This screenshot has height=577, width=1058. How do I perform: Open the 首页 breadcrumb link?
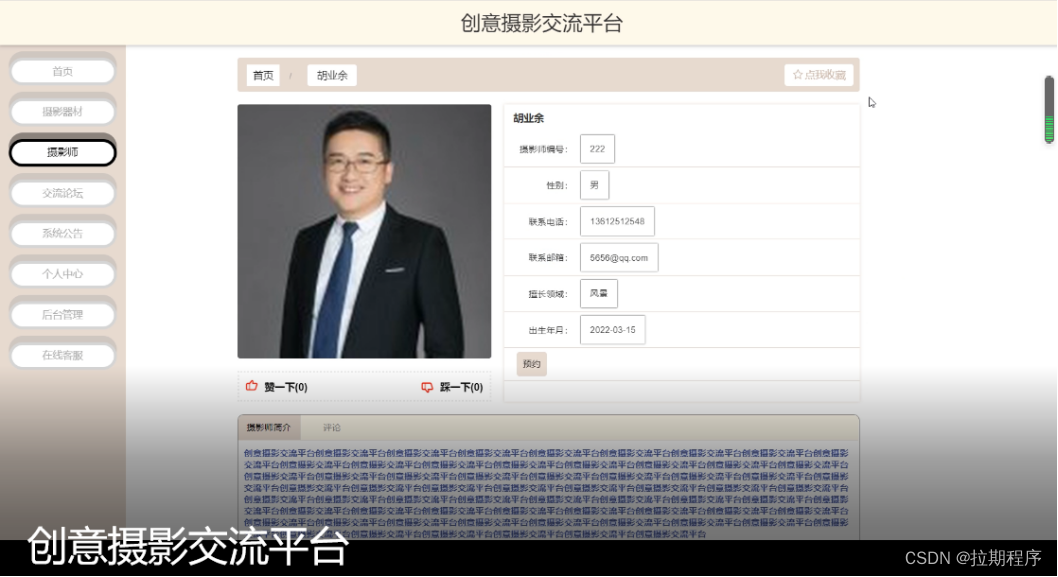click(x=261, y=74)
